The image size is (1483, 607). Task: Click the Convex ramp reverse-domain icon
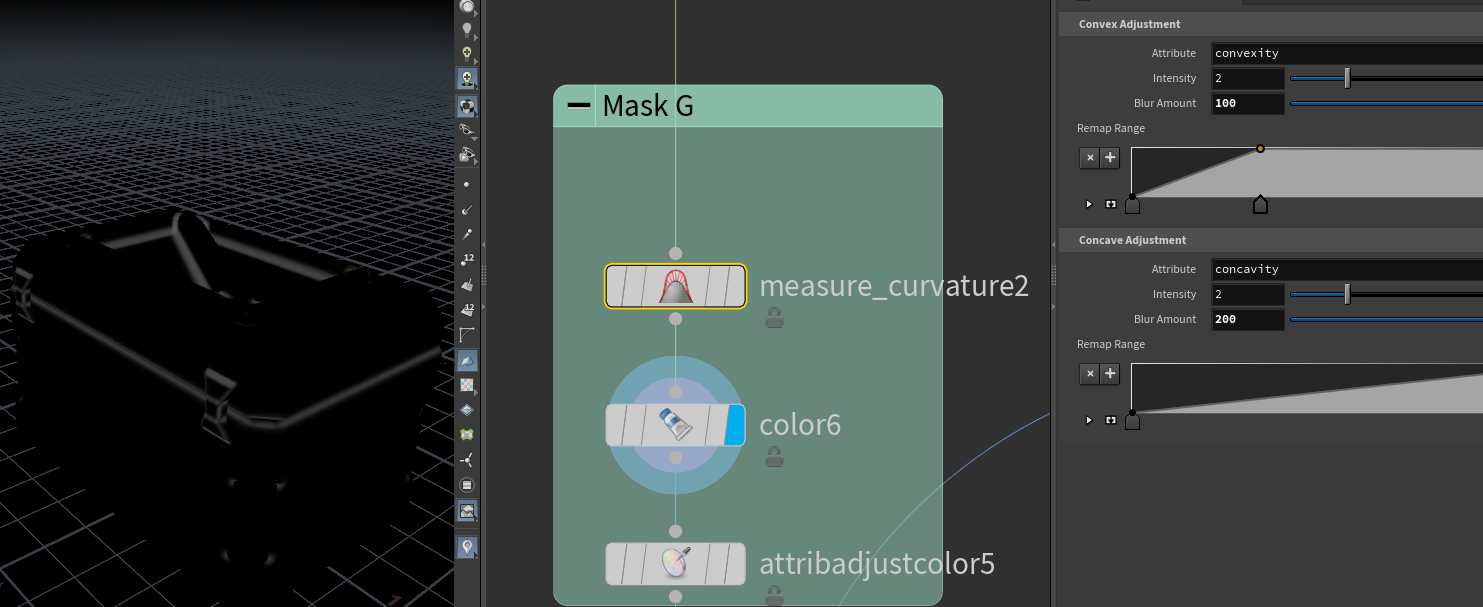click(x=1110, y=204)
